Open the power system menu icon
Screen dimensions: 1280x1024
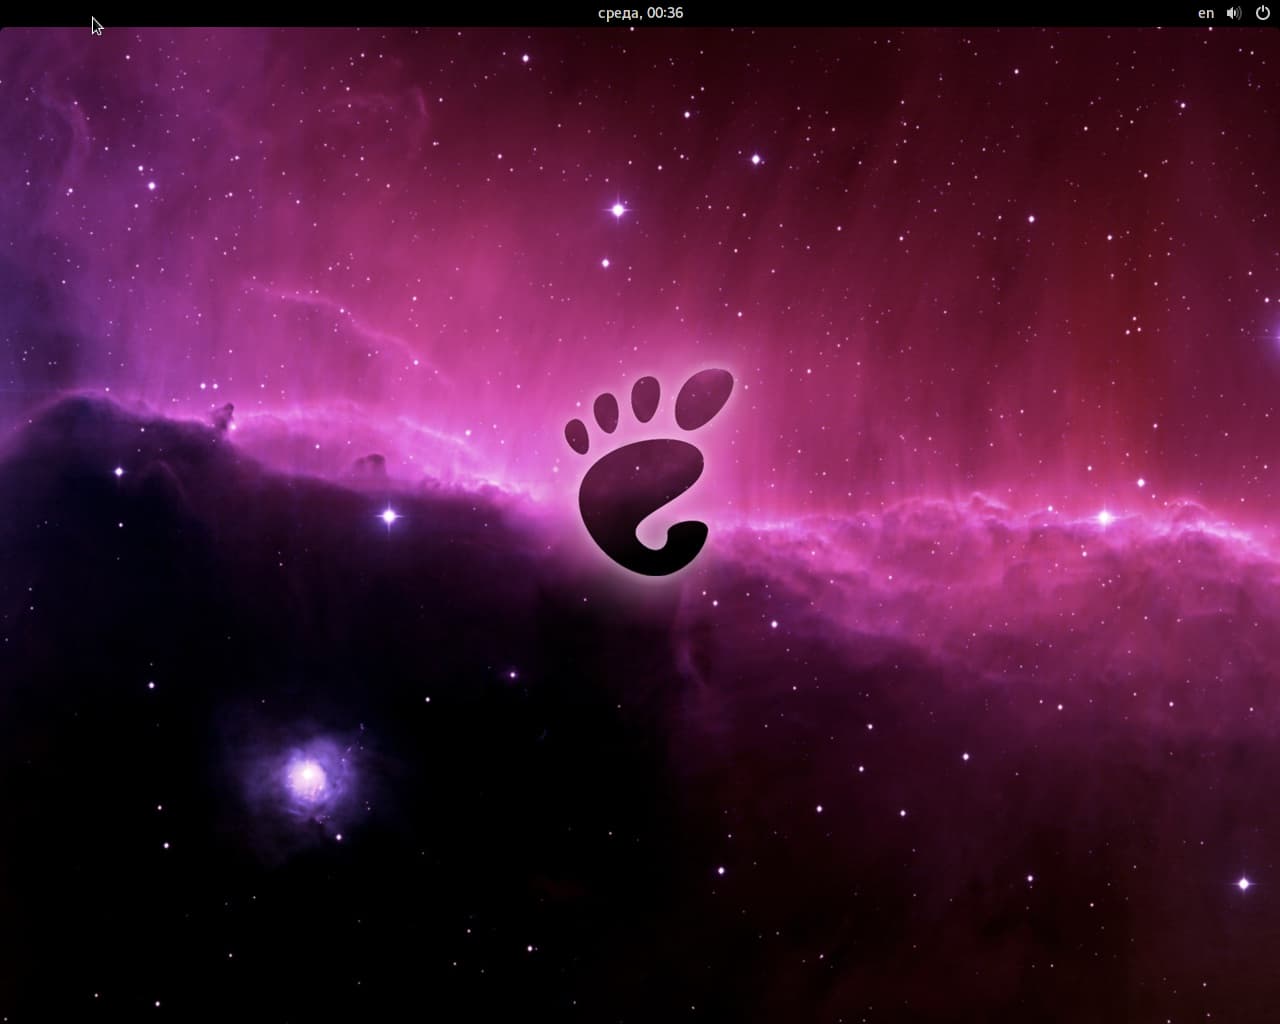pos(1262,13)
